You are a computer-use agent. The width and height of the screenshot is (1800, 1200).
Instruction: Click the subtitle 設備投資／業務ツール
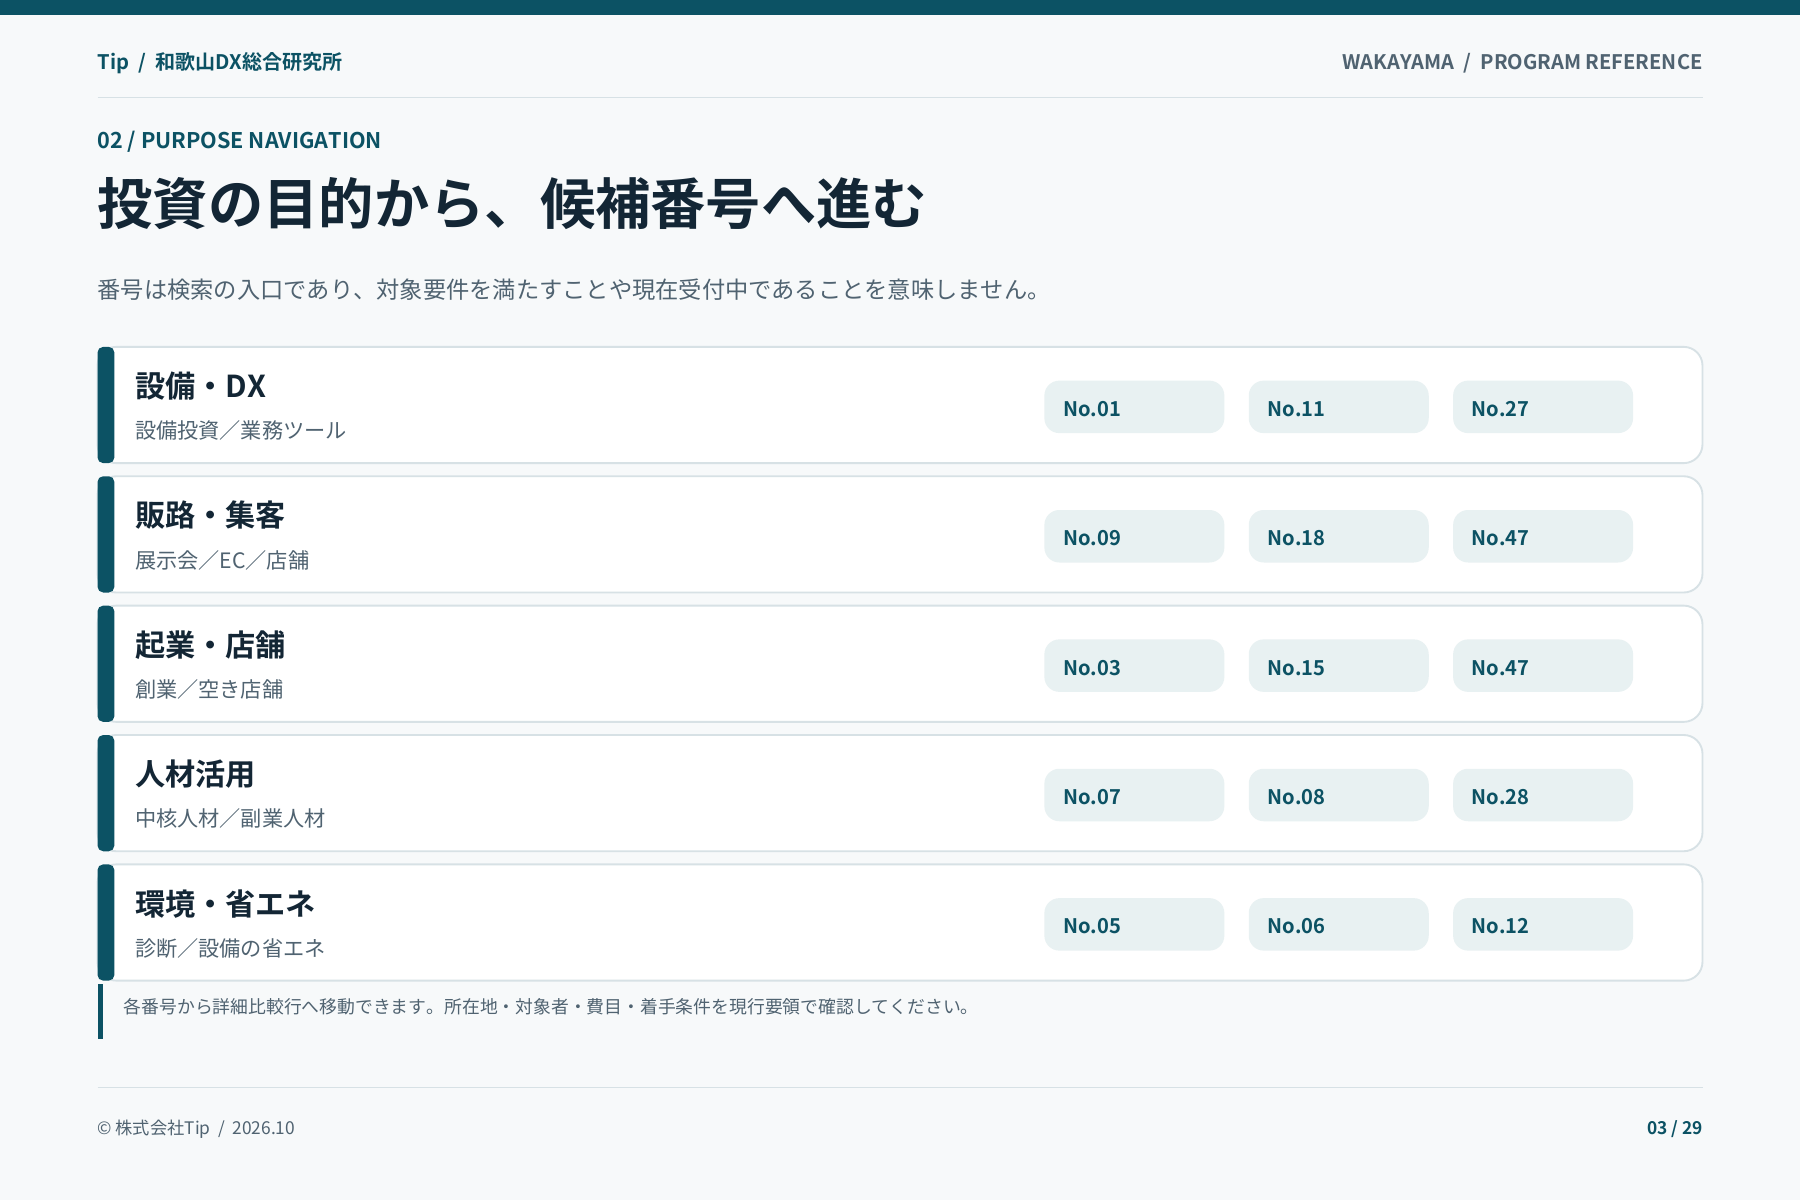coord(240,430)
